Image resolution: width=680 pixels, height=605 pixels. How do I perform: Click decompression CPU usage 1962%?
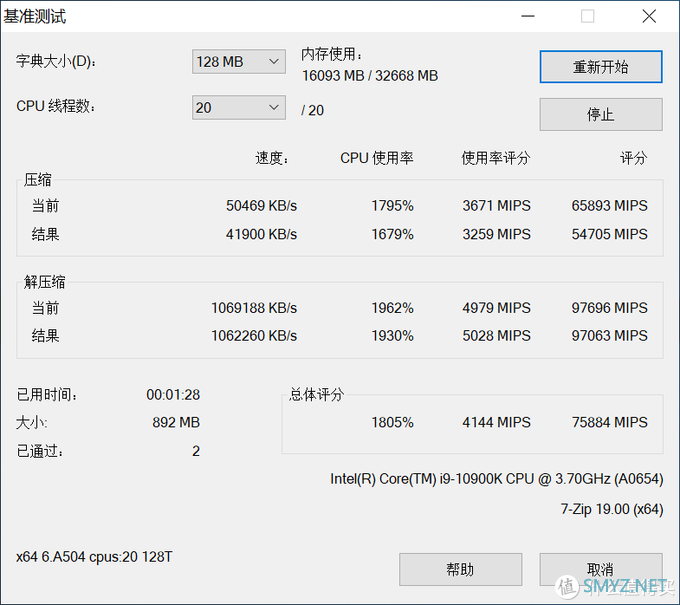click(392, 308)
